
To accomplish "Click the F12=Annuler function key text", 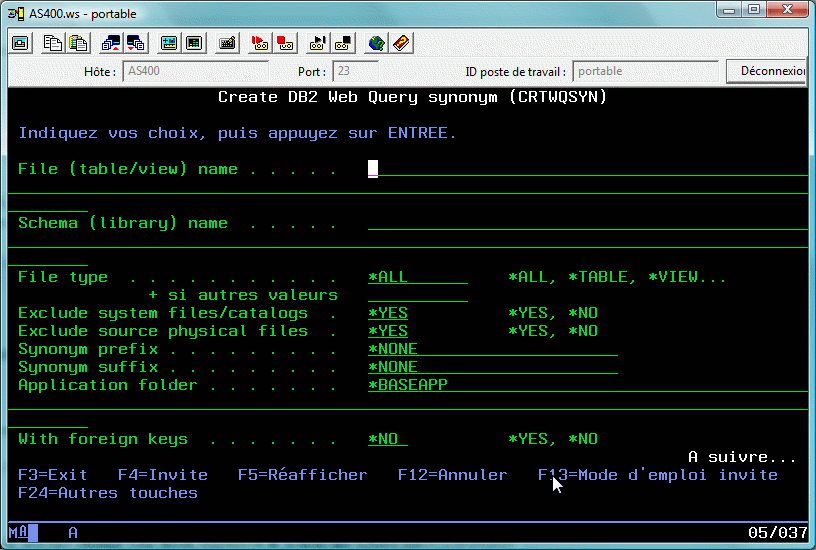I will click(452, 475).
